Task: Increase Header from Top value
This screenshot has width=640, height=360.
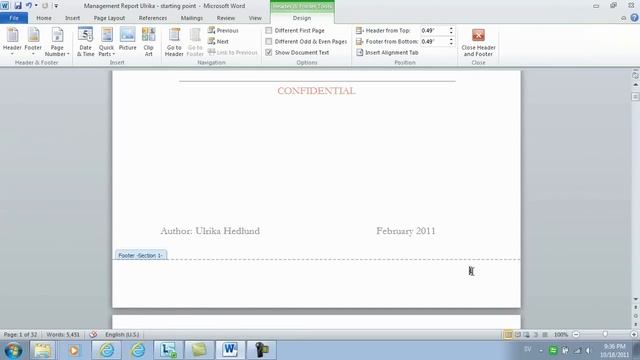Action: 451,29
